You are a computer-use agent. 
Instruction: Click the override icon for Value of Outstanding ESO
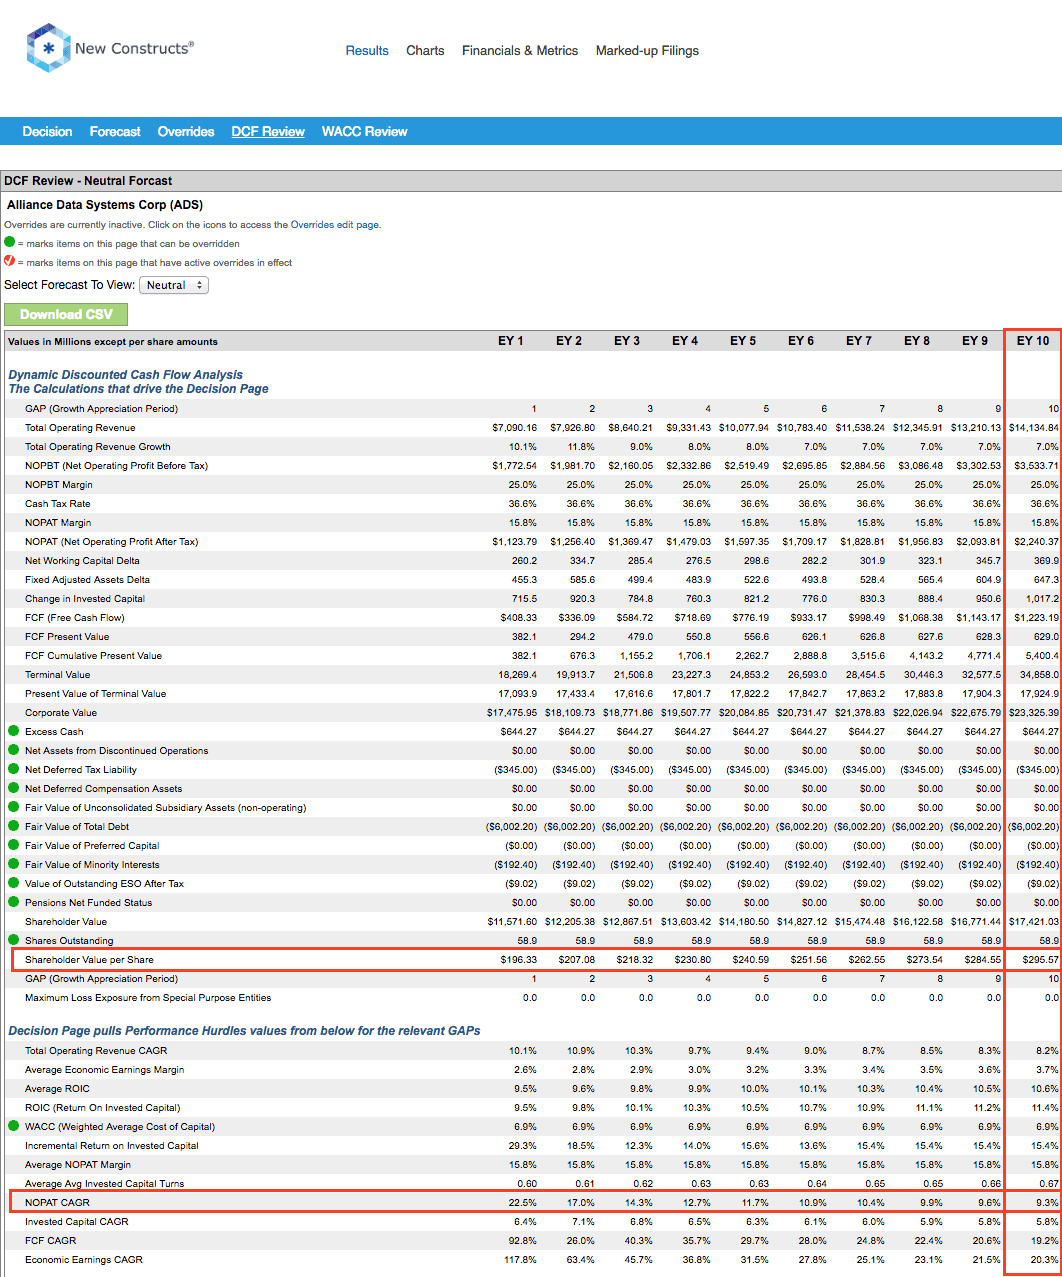15,884
